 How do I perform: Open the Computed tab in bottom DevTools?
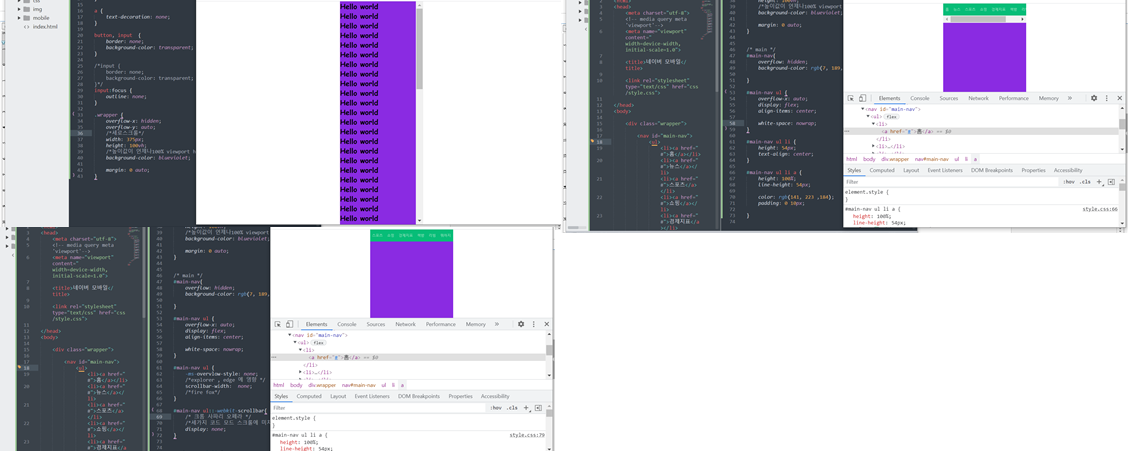point(309,397)
